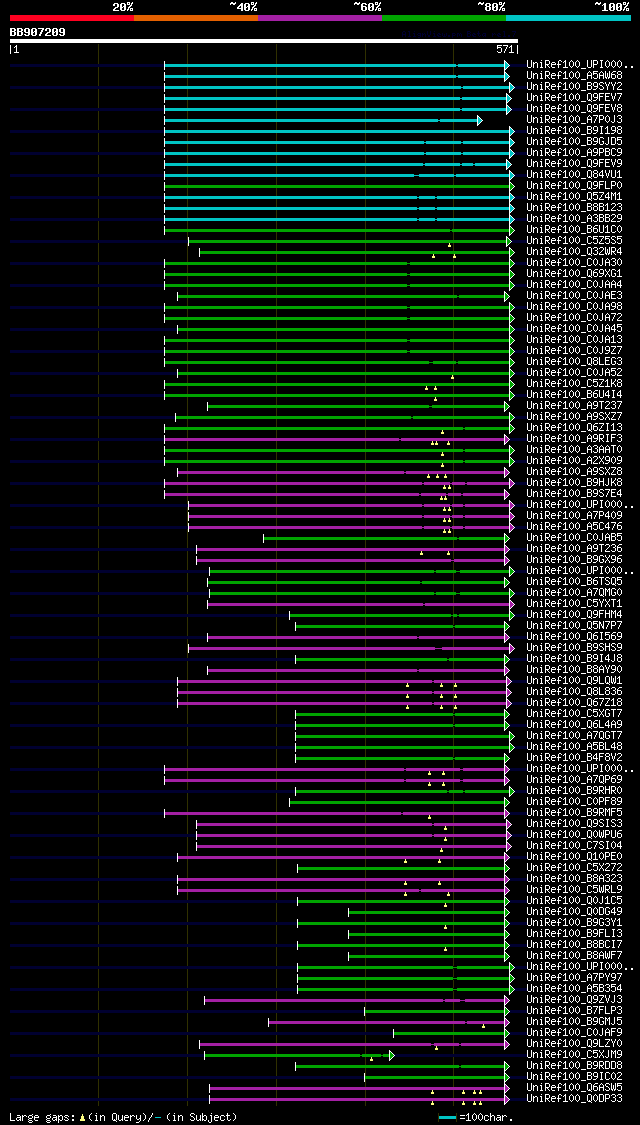The height and width of the screenshot is (1125, 640).
Task: Click hit label UniRef100_Q0WPU6
Action: pyautogui.click(x=575, y=835)
